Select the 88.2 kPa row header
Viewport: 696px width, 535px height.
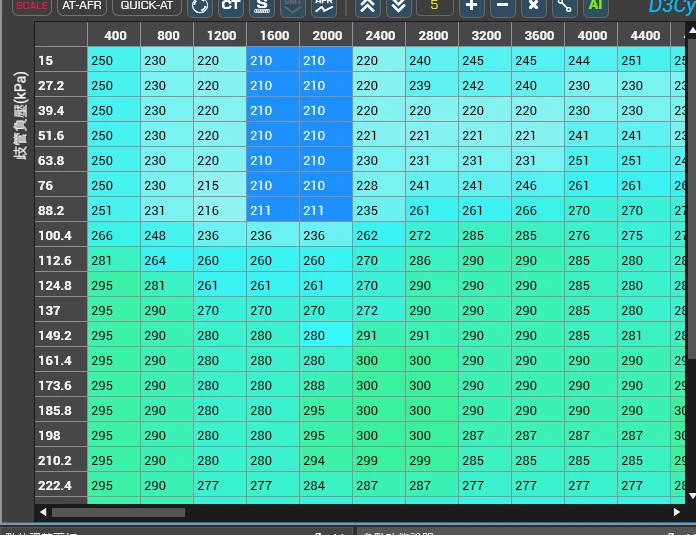(x=61, y=210)
